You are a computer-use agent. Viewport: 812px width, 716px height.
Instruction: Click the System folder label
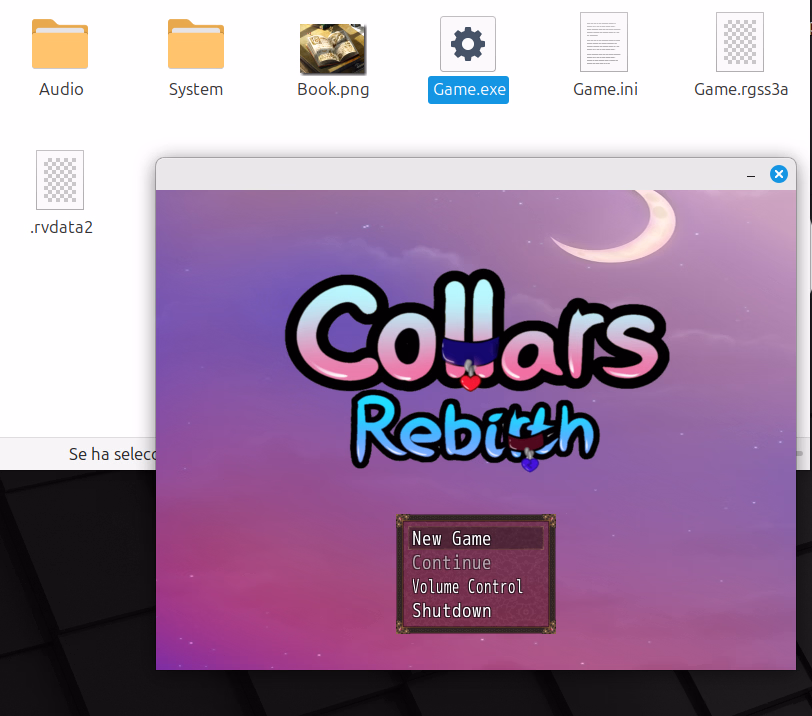pos(196,89)
